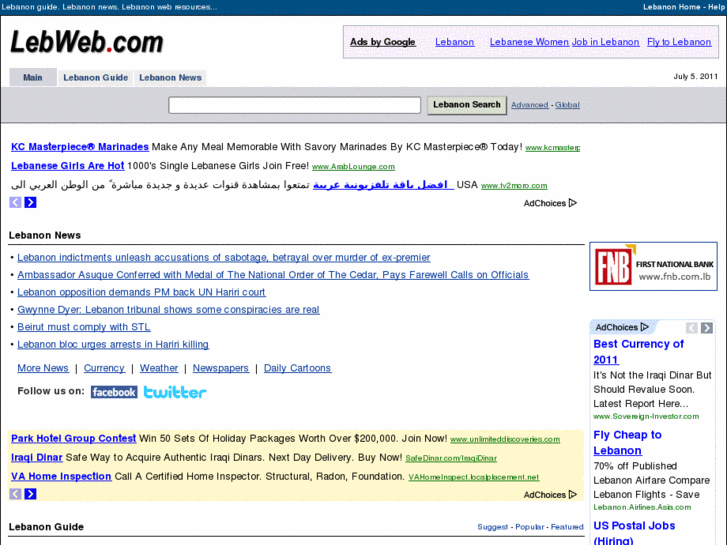Visit SafeDinar.com/IraqiDinar URL
727x545 pixels.
point(451,458)
